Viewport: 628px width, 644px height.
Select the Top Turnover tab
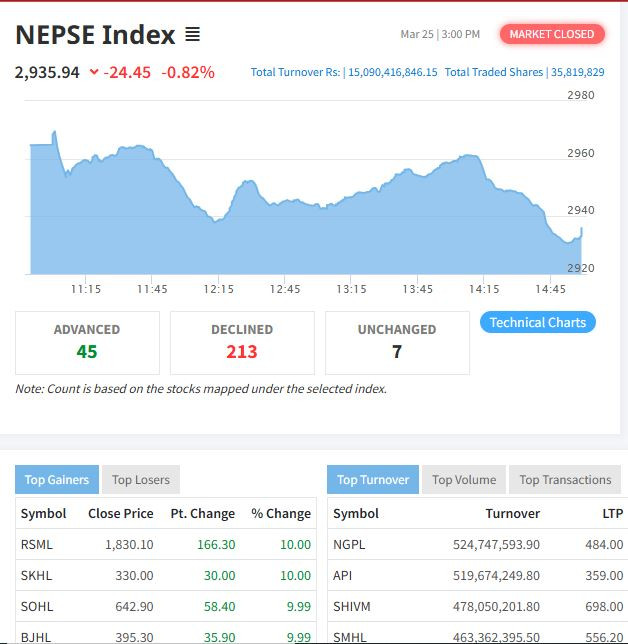tap(373, 480)
